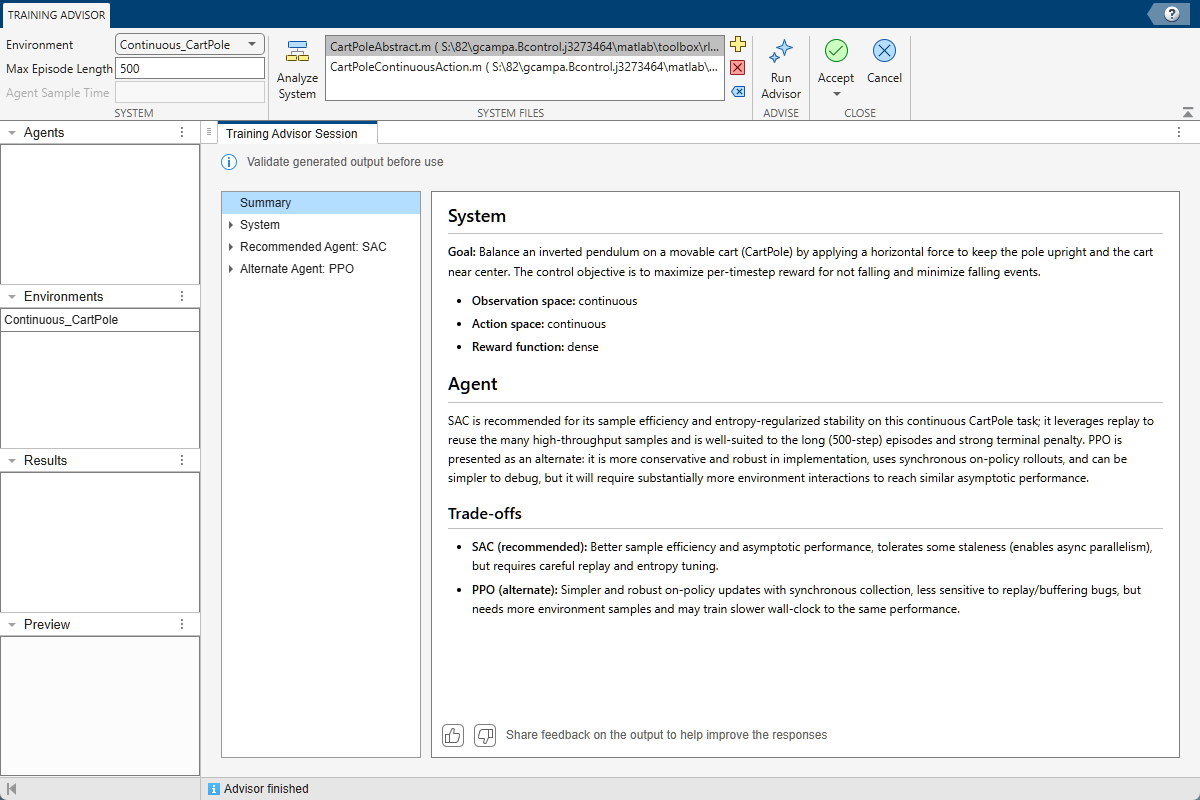Click the Agent heading in summary

pos(473,384)
